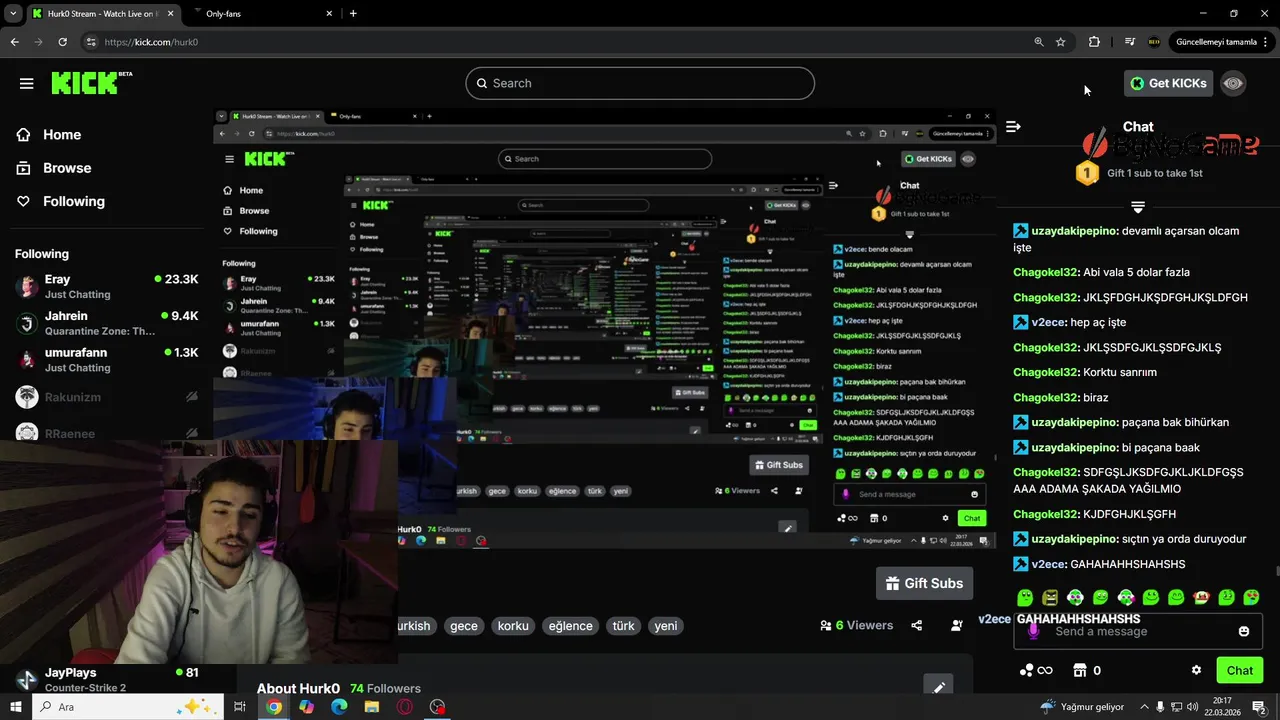Open Opera from the Windows taskbar
This screenshot has width=1280, height=720.
pyautogui.click(x=405, y=707)
